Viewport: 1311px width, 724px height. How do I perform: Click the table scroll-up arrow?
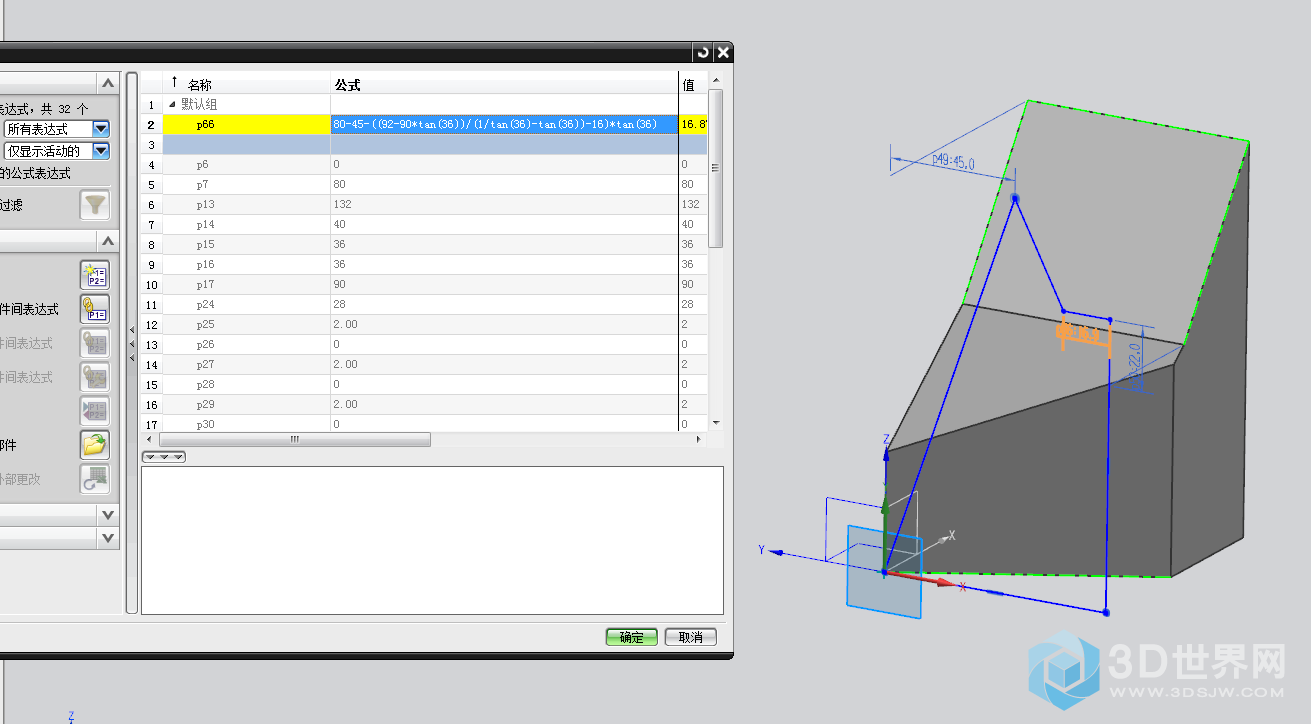coord(715,80)
